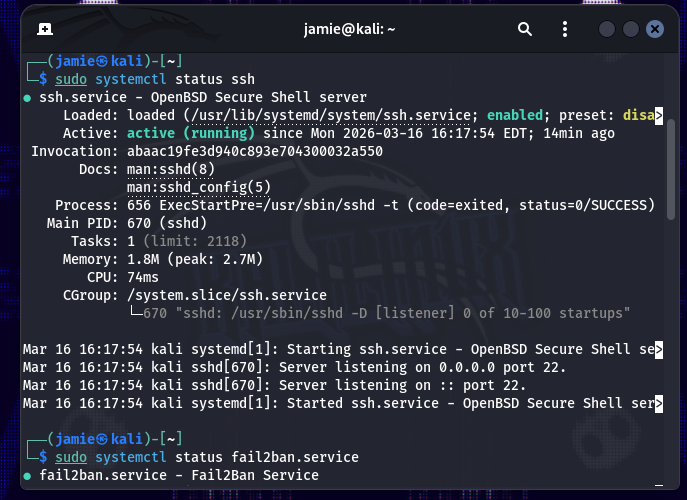Viewport: 687px width, 500px height.
Task: Open the three-dot terminal menu
Action: 565,29
